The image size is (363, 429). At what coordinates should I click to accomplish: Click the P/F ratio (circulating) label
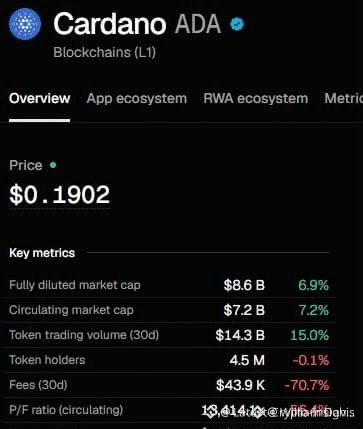[66, 410]
